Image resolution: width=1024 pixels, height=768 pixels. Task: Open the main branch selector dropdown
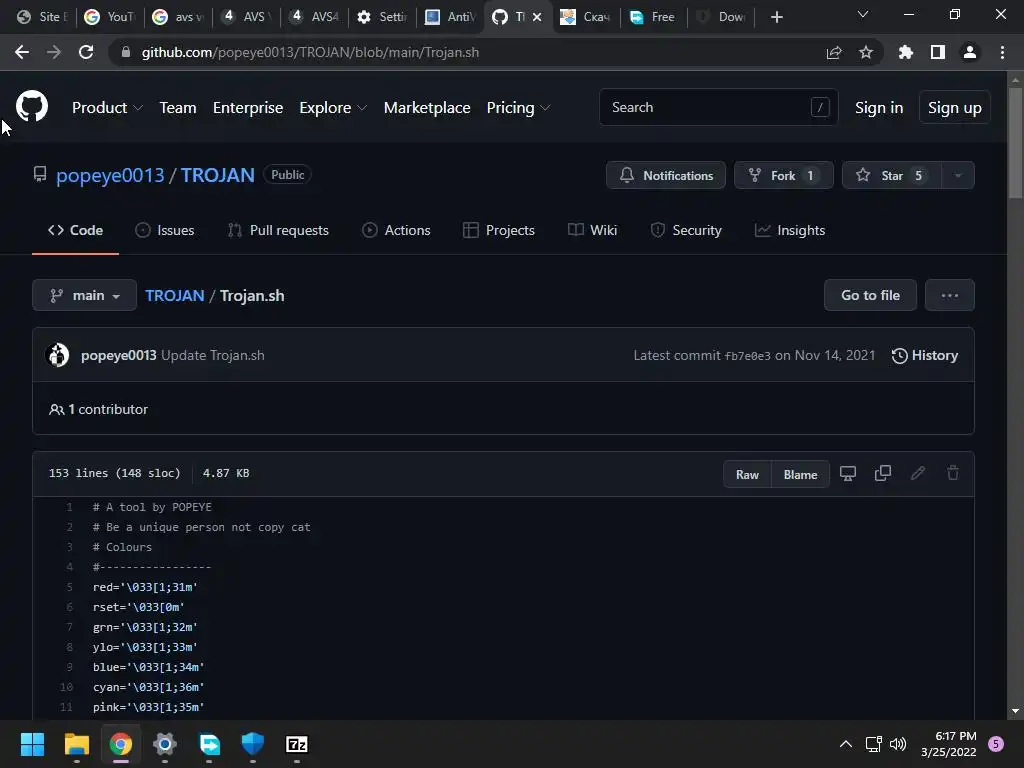(84, 295)
